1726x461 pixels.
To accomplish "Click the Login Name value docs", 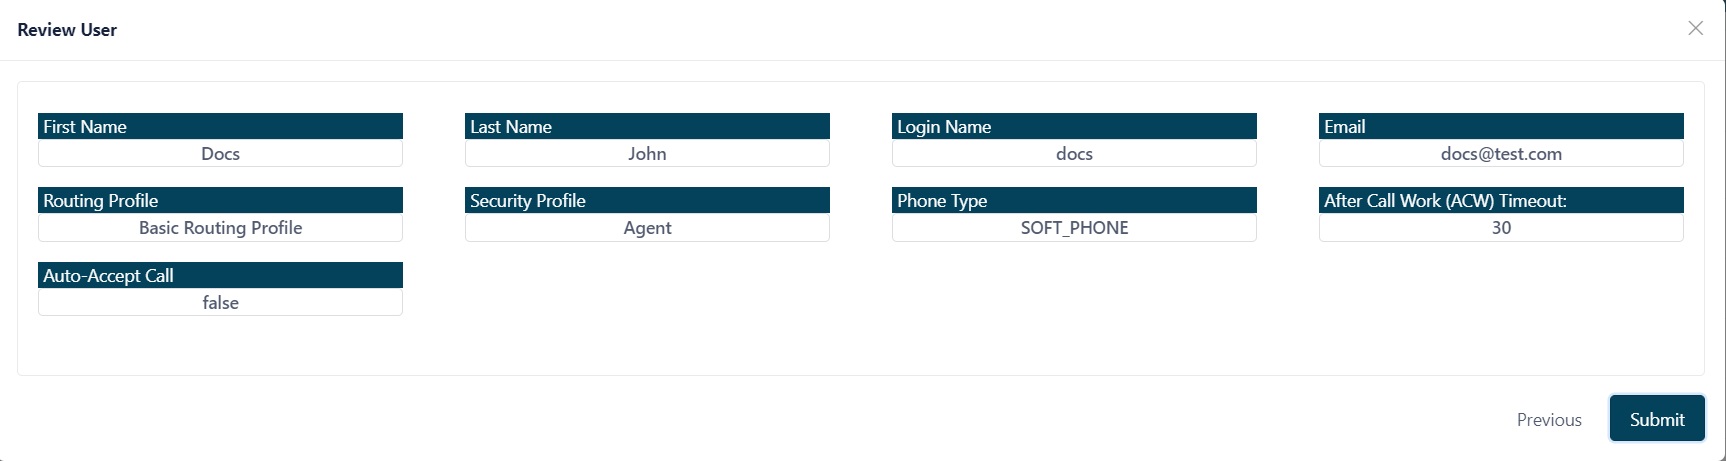I will pos(1074,153).
